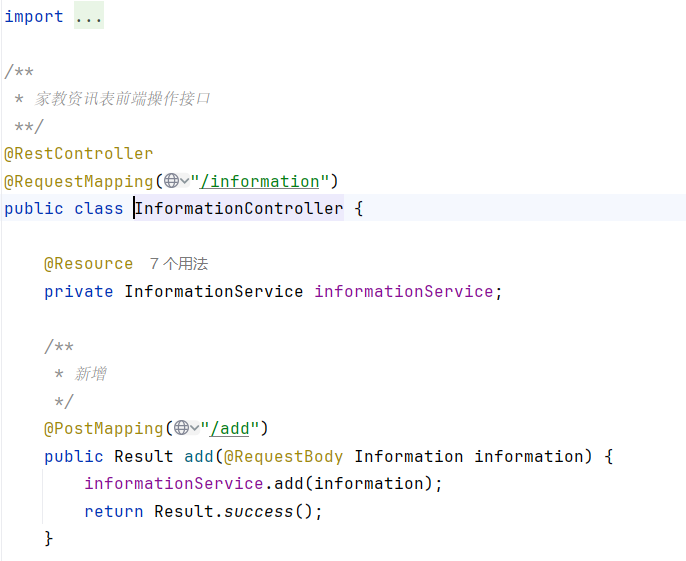Click the italic success method call
686x561 pixels.
click(x=259, y=511)
